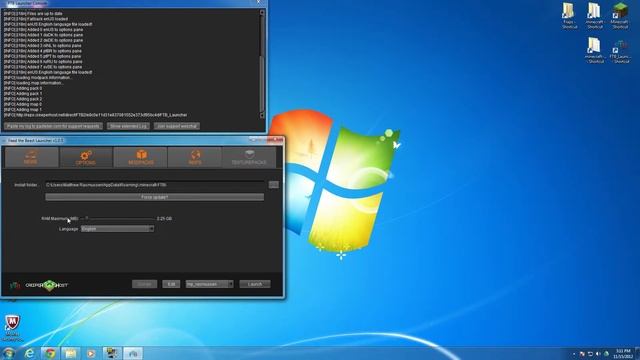The image size is (640, 360).
Task: Select log line 'Fallback enUS loaded'
Action: tap(36, 19)
